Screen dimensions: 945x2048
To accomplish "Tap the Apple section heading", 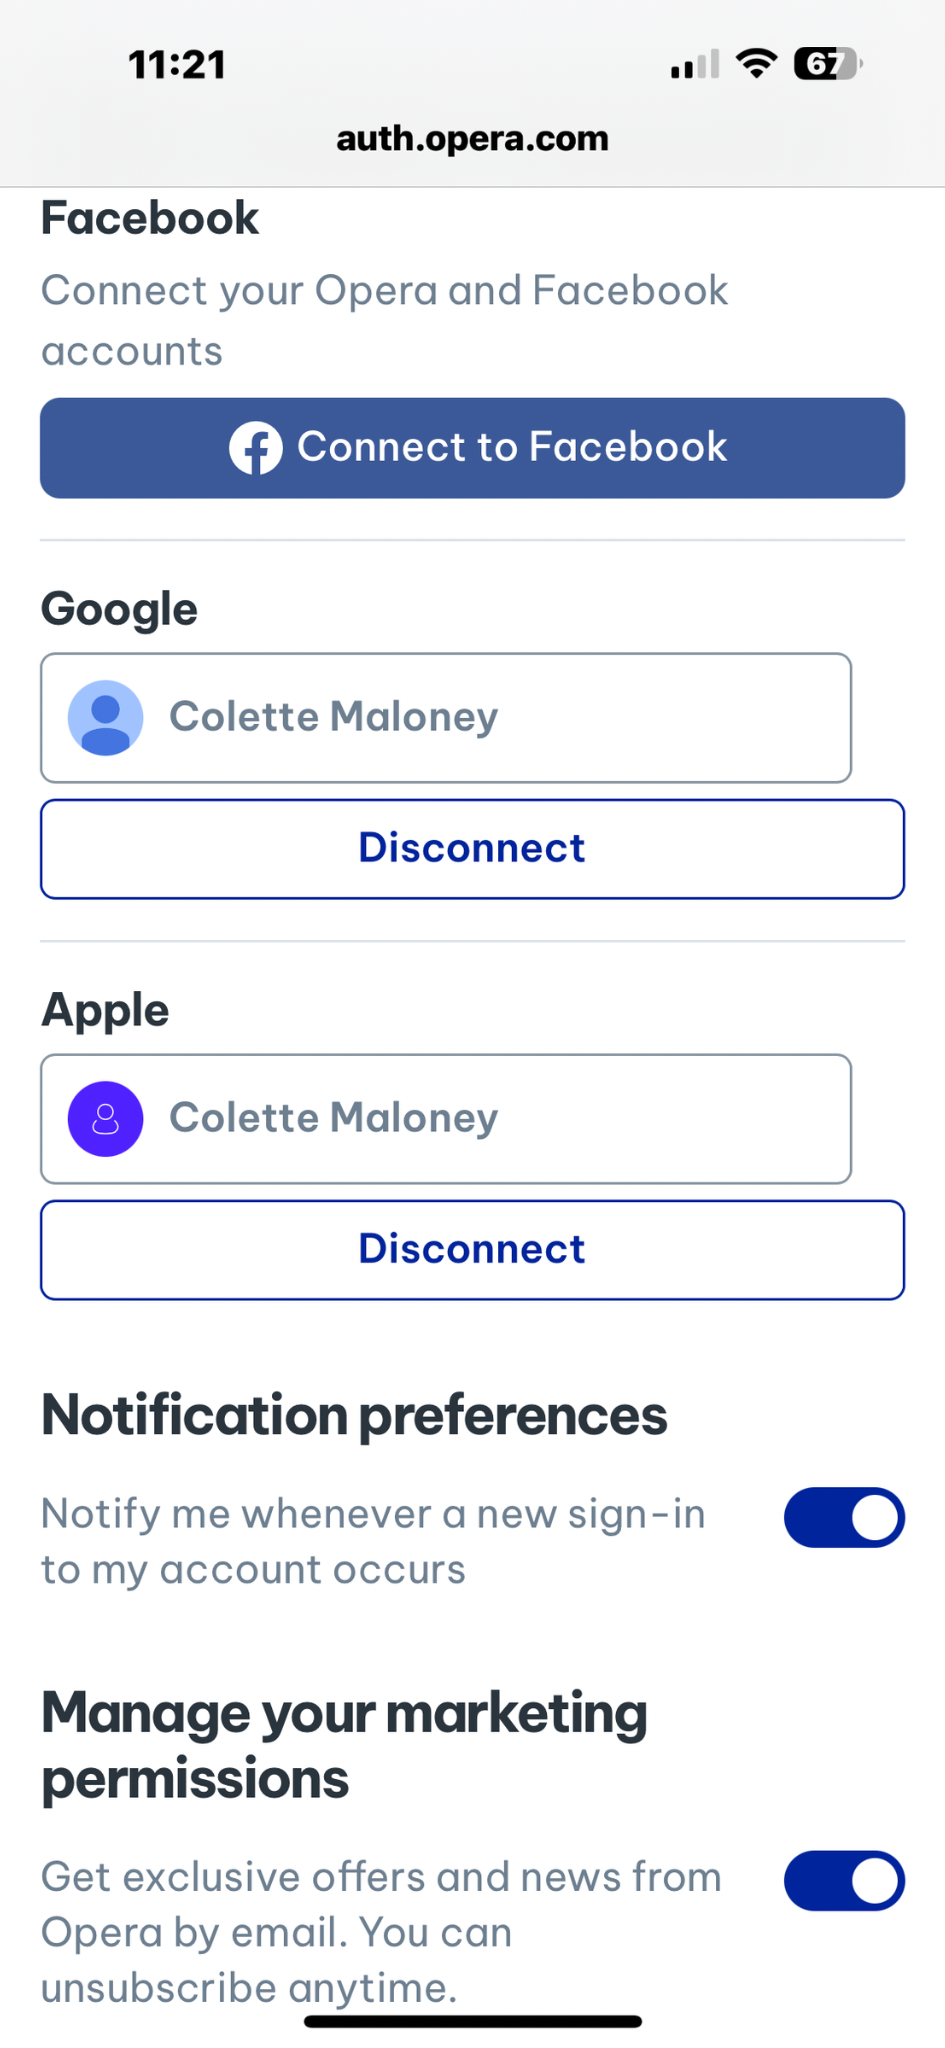I will pos(105,1010).
